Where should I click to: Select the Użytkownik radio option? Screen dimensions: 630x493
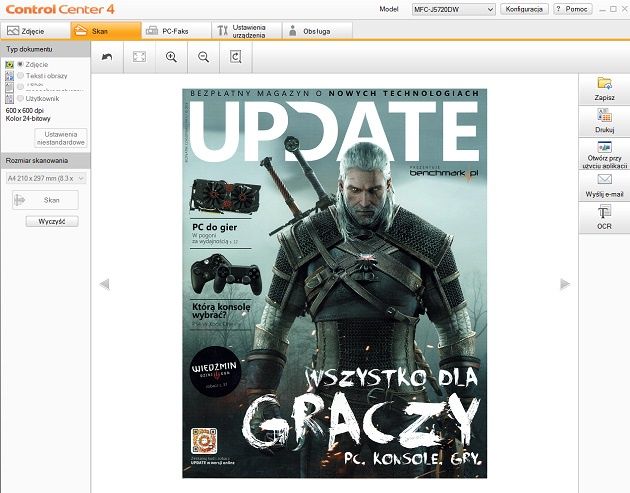tap(20, 98)
